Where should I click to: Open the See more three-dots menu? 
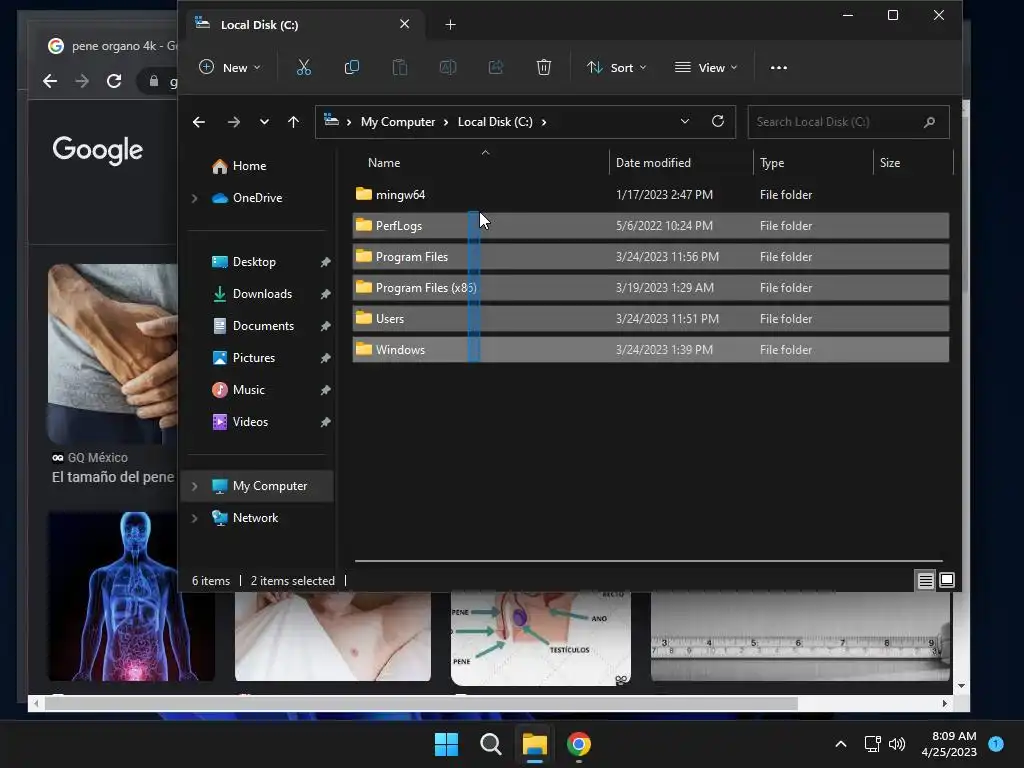pyautogui.click(x=779, y=67)
